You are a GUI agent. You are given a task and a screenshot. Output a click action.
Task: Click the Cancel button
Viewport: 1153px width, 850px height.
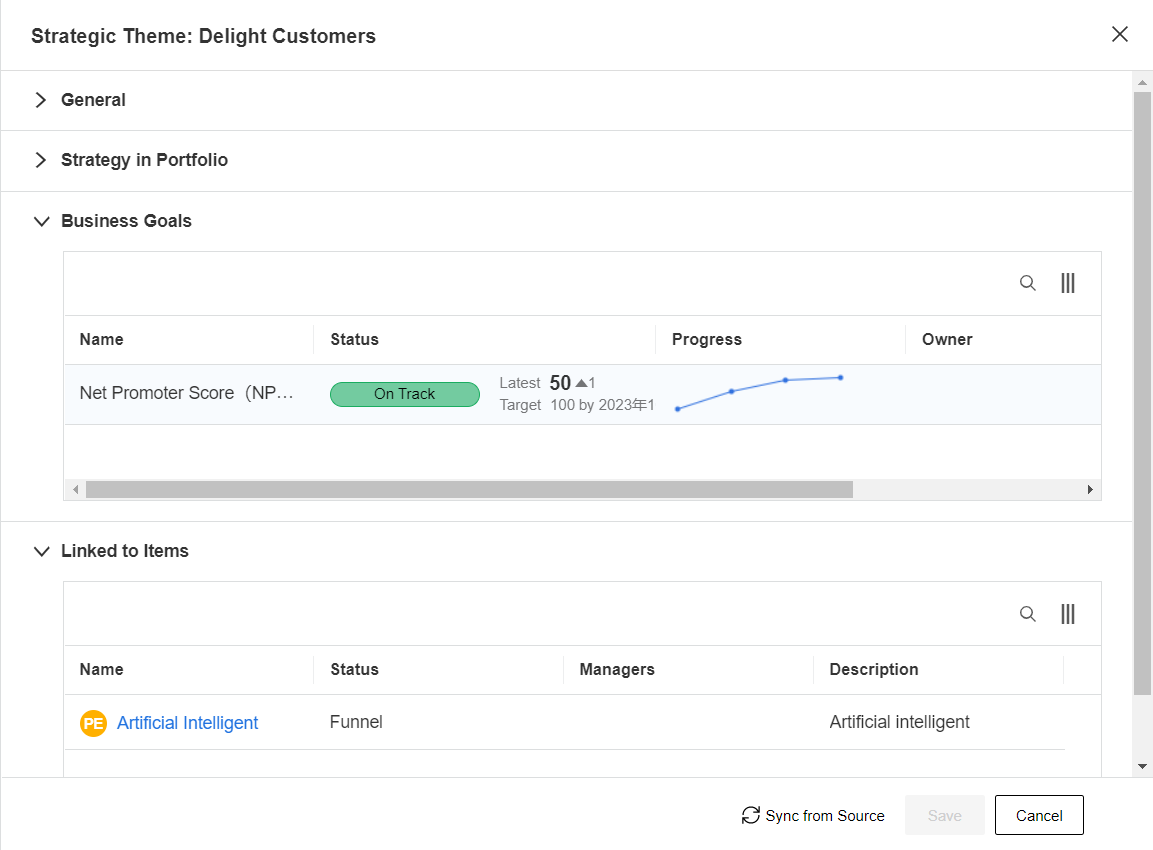(x=1038, y=816)
